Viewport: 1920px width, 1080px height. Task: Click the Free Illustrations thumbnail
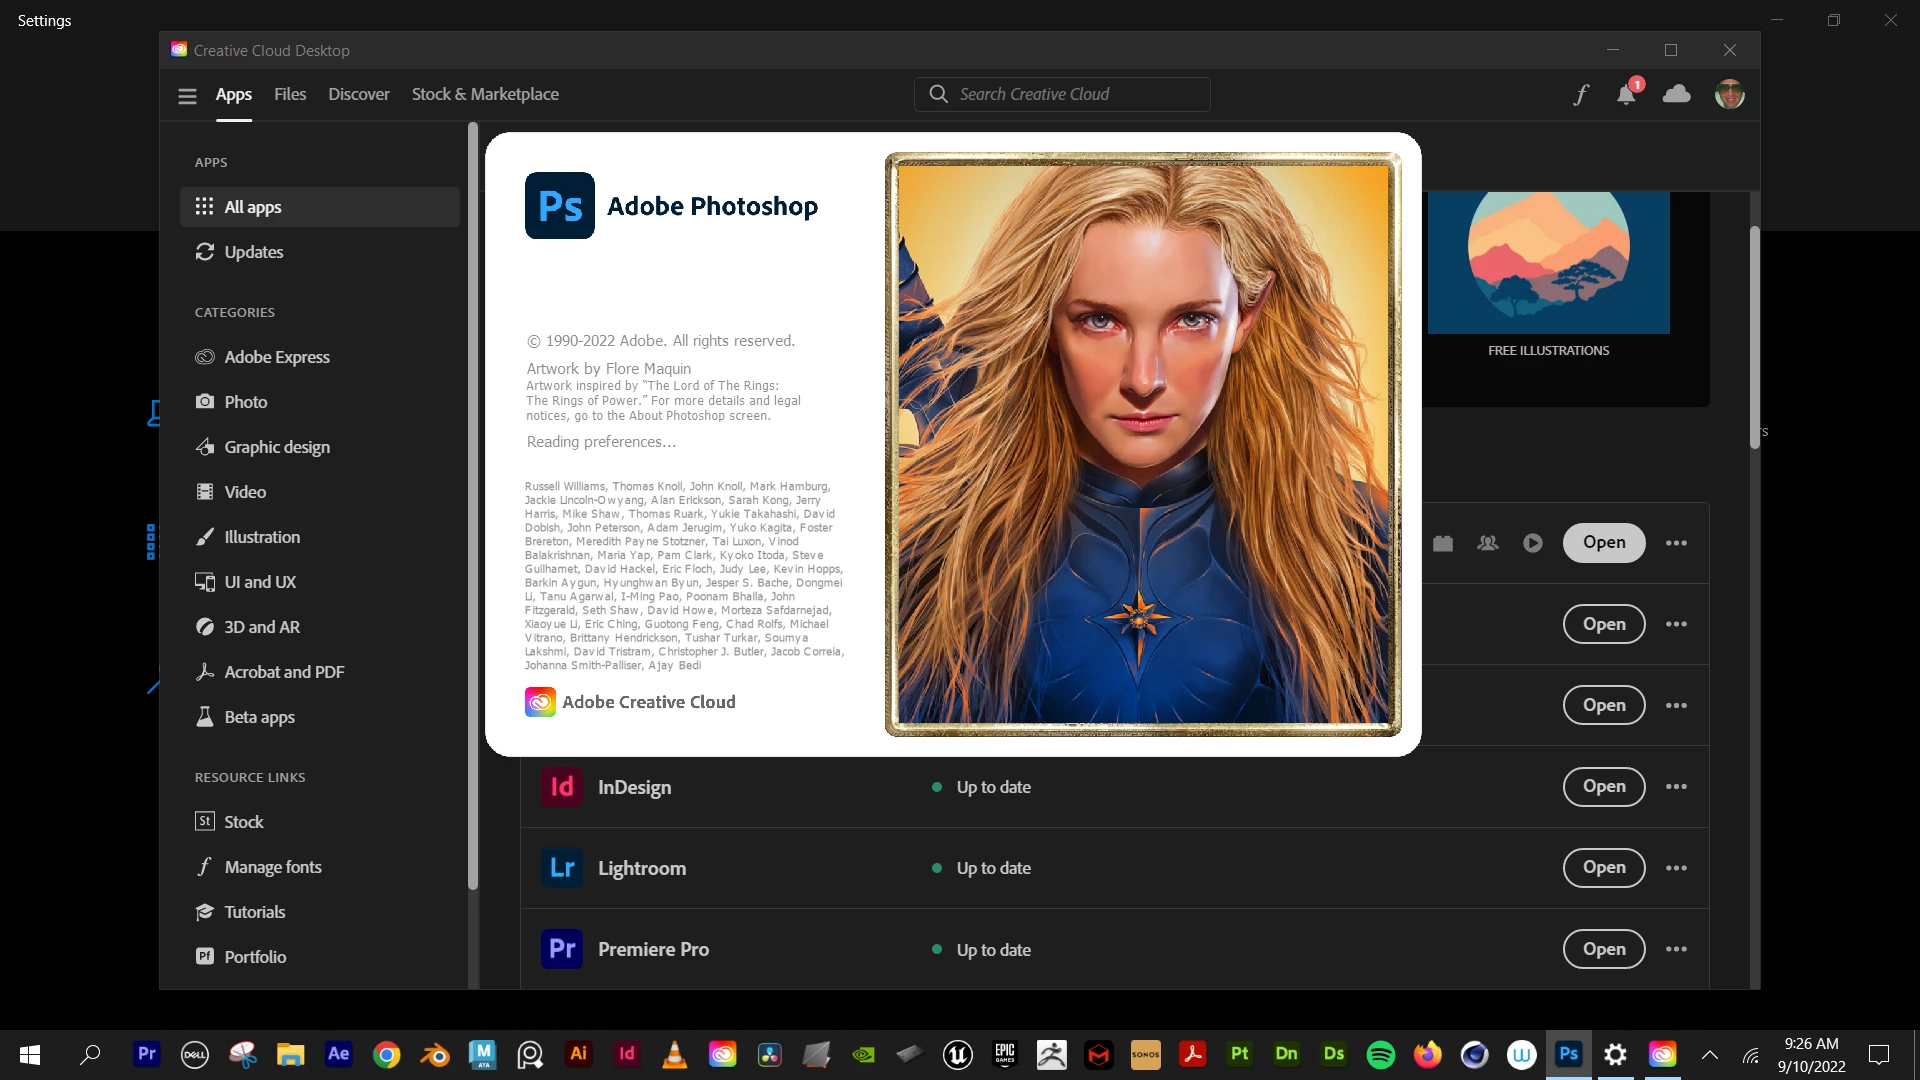click(1548, 263)
